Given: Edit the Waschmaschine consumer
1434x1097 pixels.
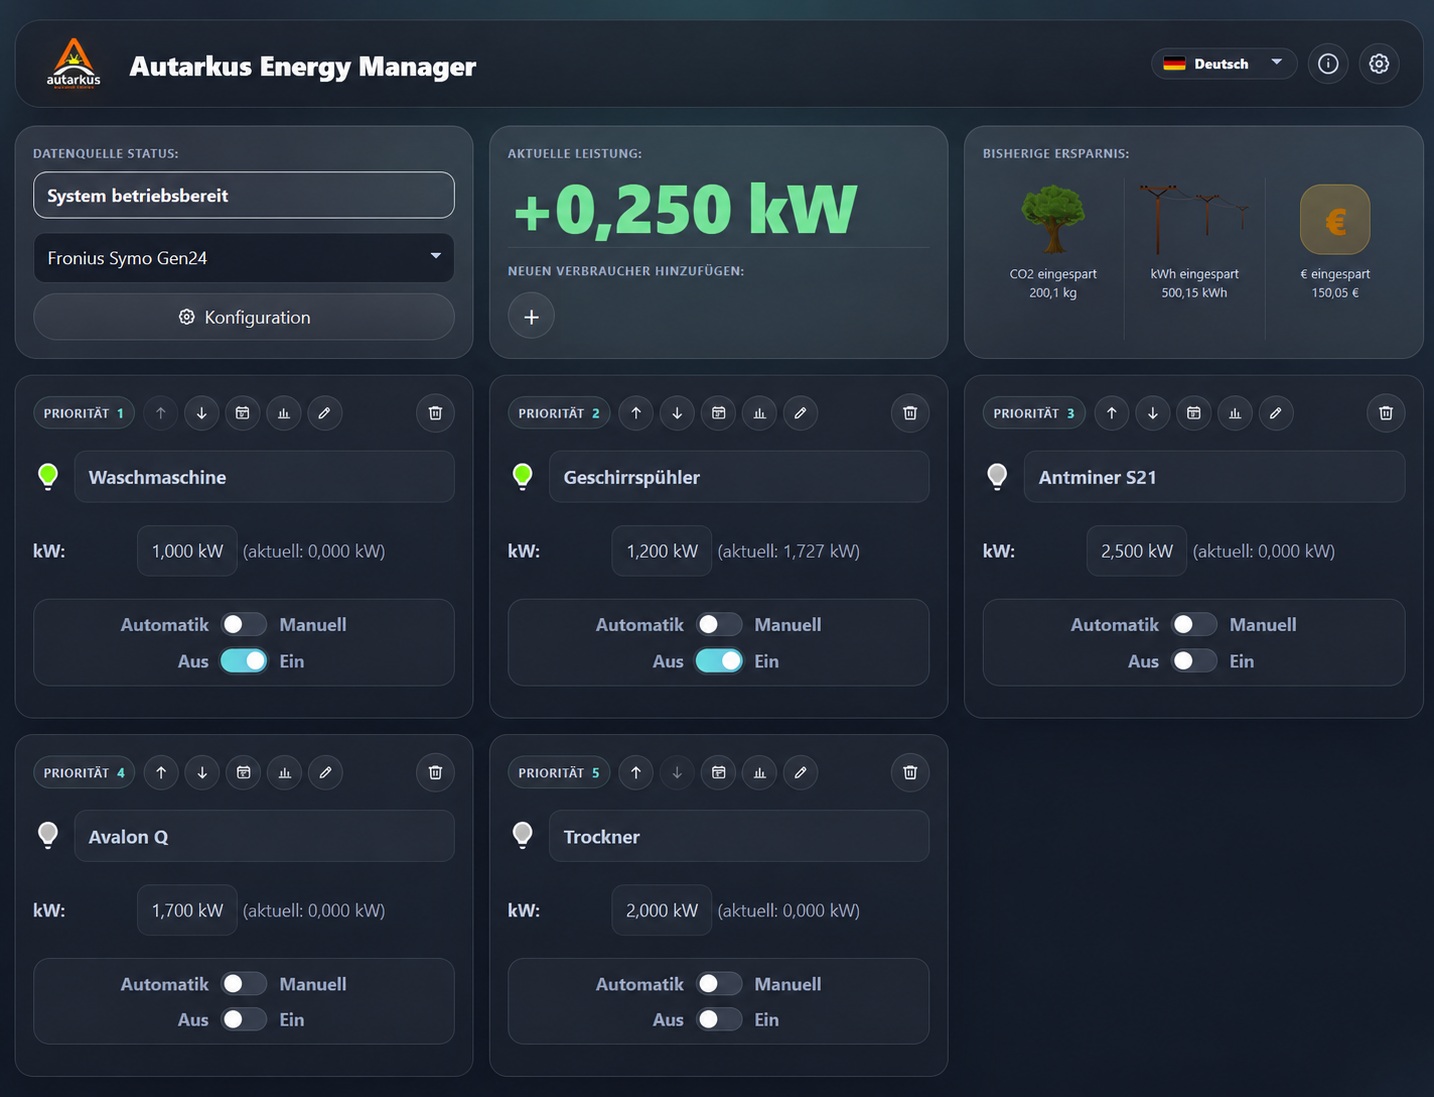Looking at the screenshot, I should [325, 413].
